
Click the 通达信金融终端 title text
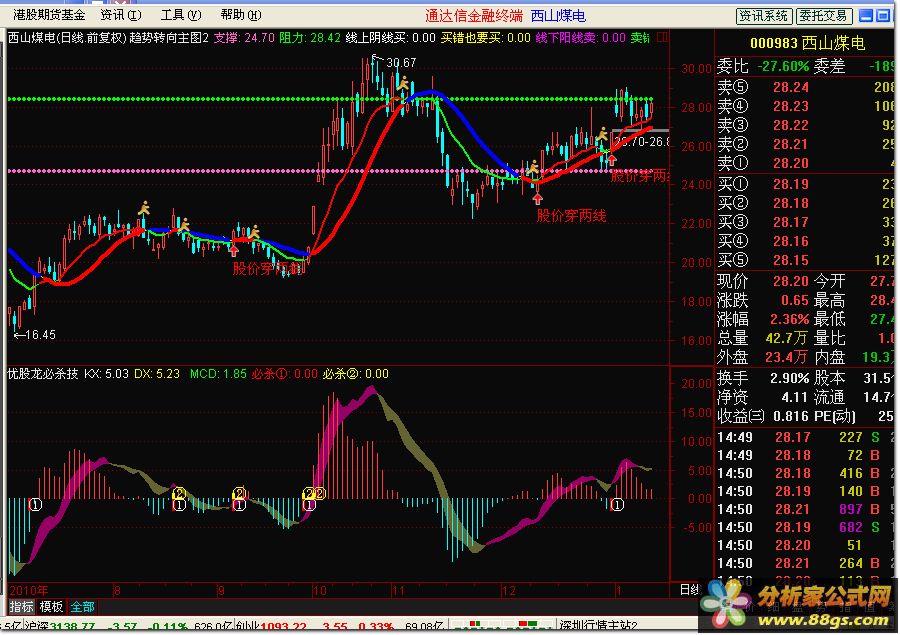(474, 16)
